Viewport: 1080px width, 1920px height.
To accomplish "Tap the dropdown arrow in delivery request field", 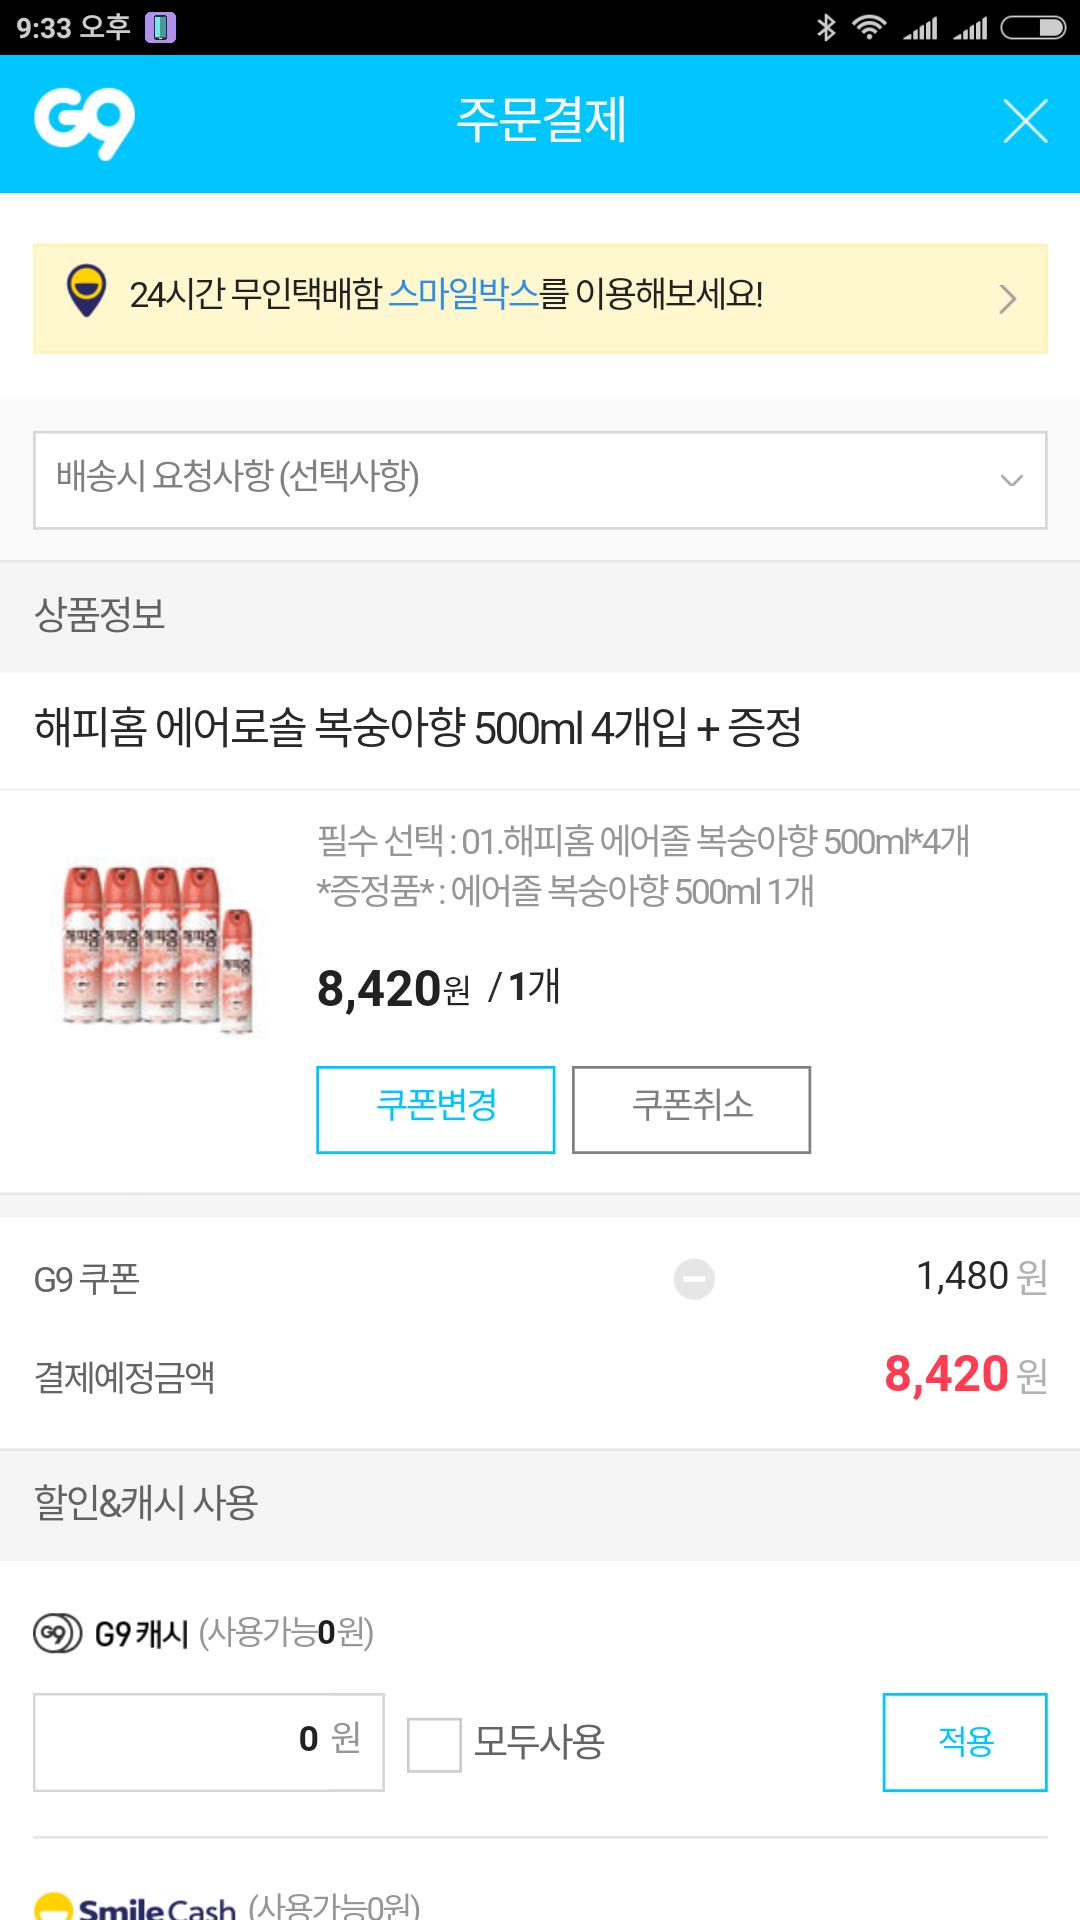I will [1011, 480].
